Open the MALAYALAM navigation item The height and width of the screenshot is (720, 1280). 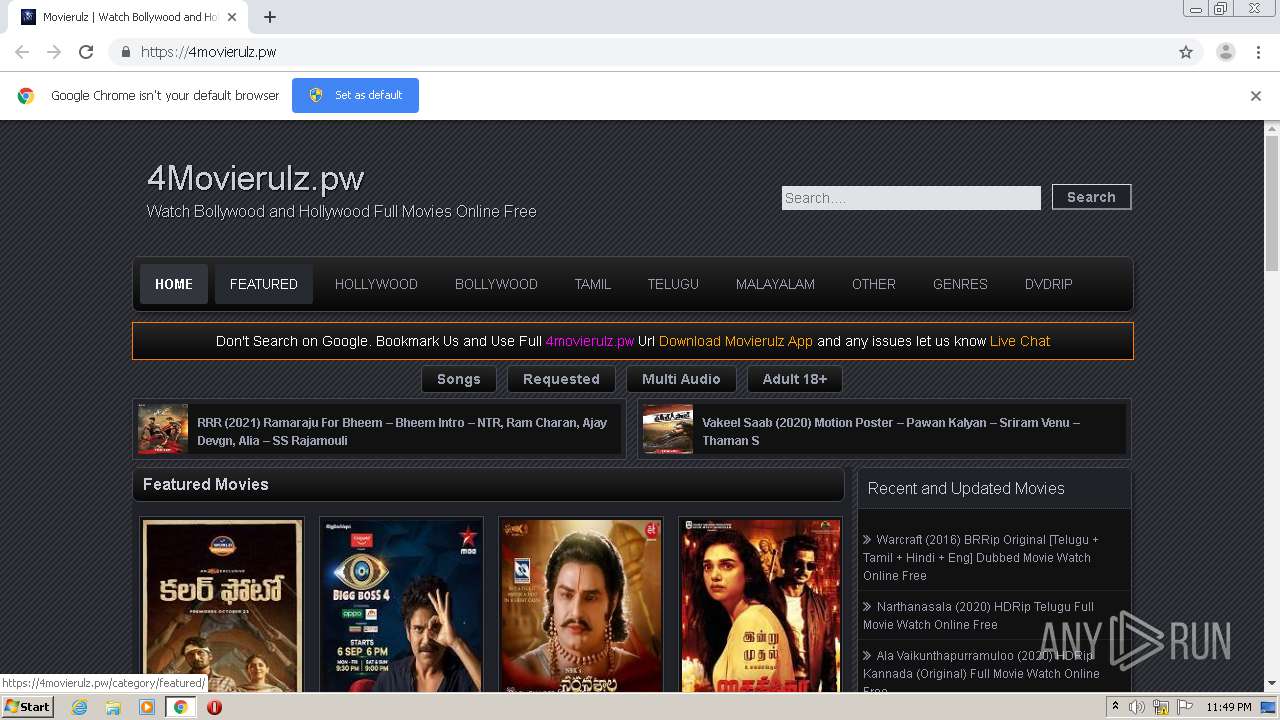click(x=775, y=284)
